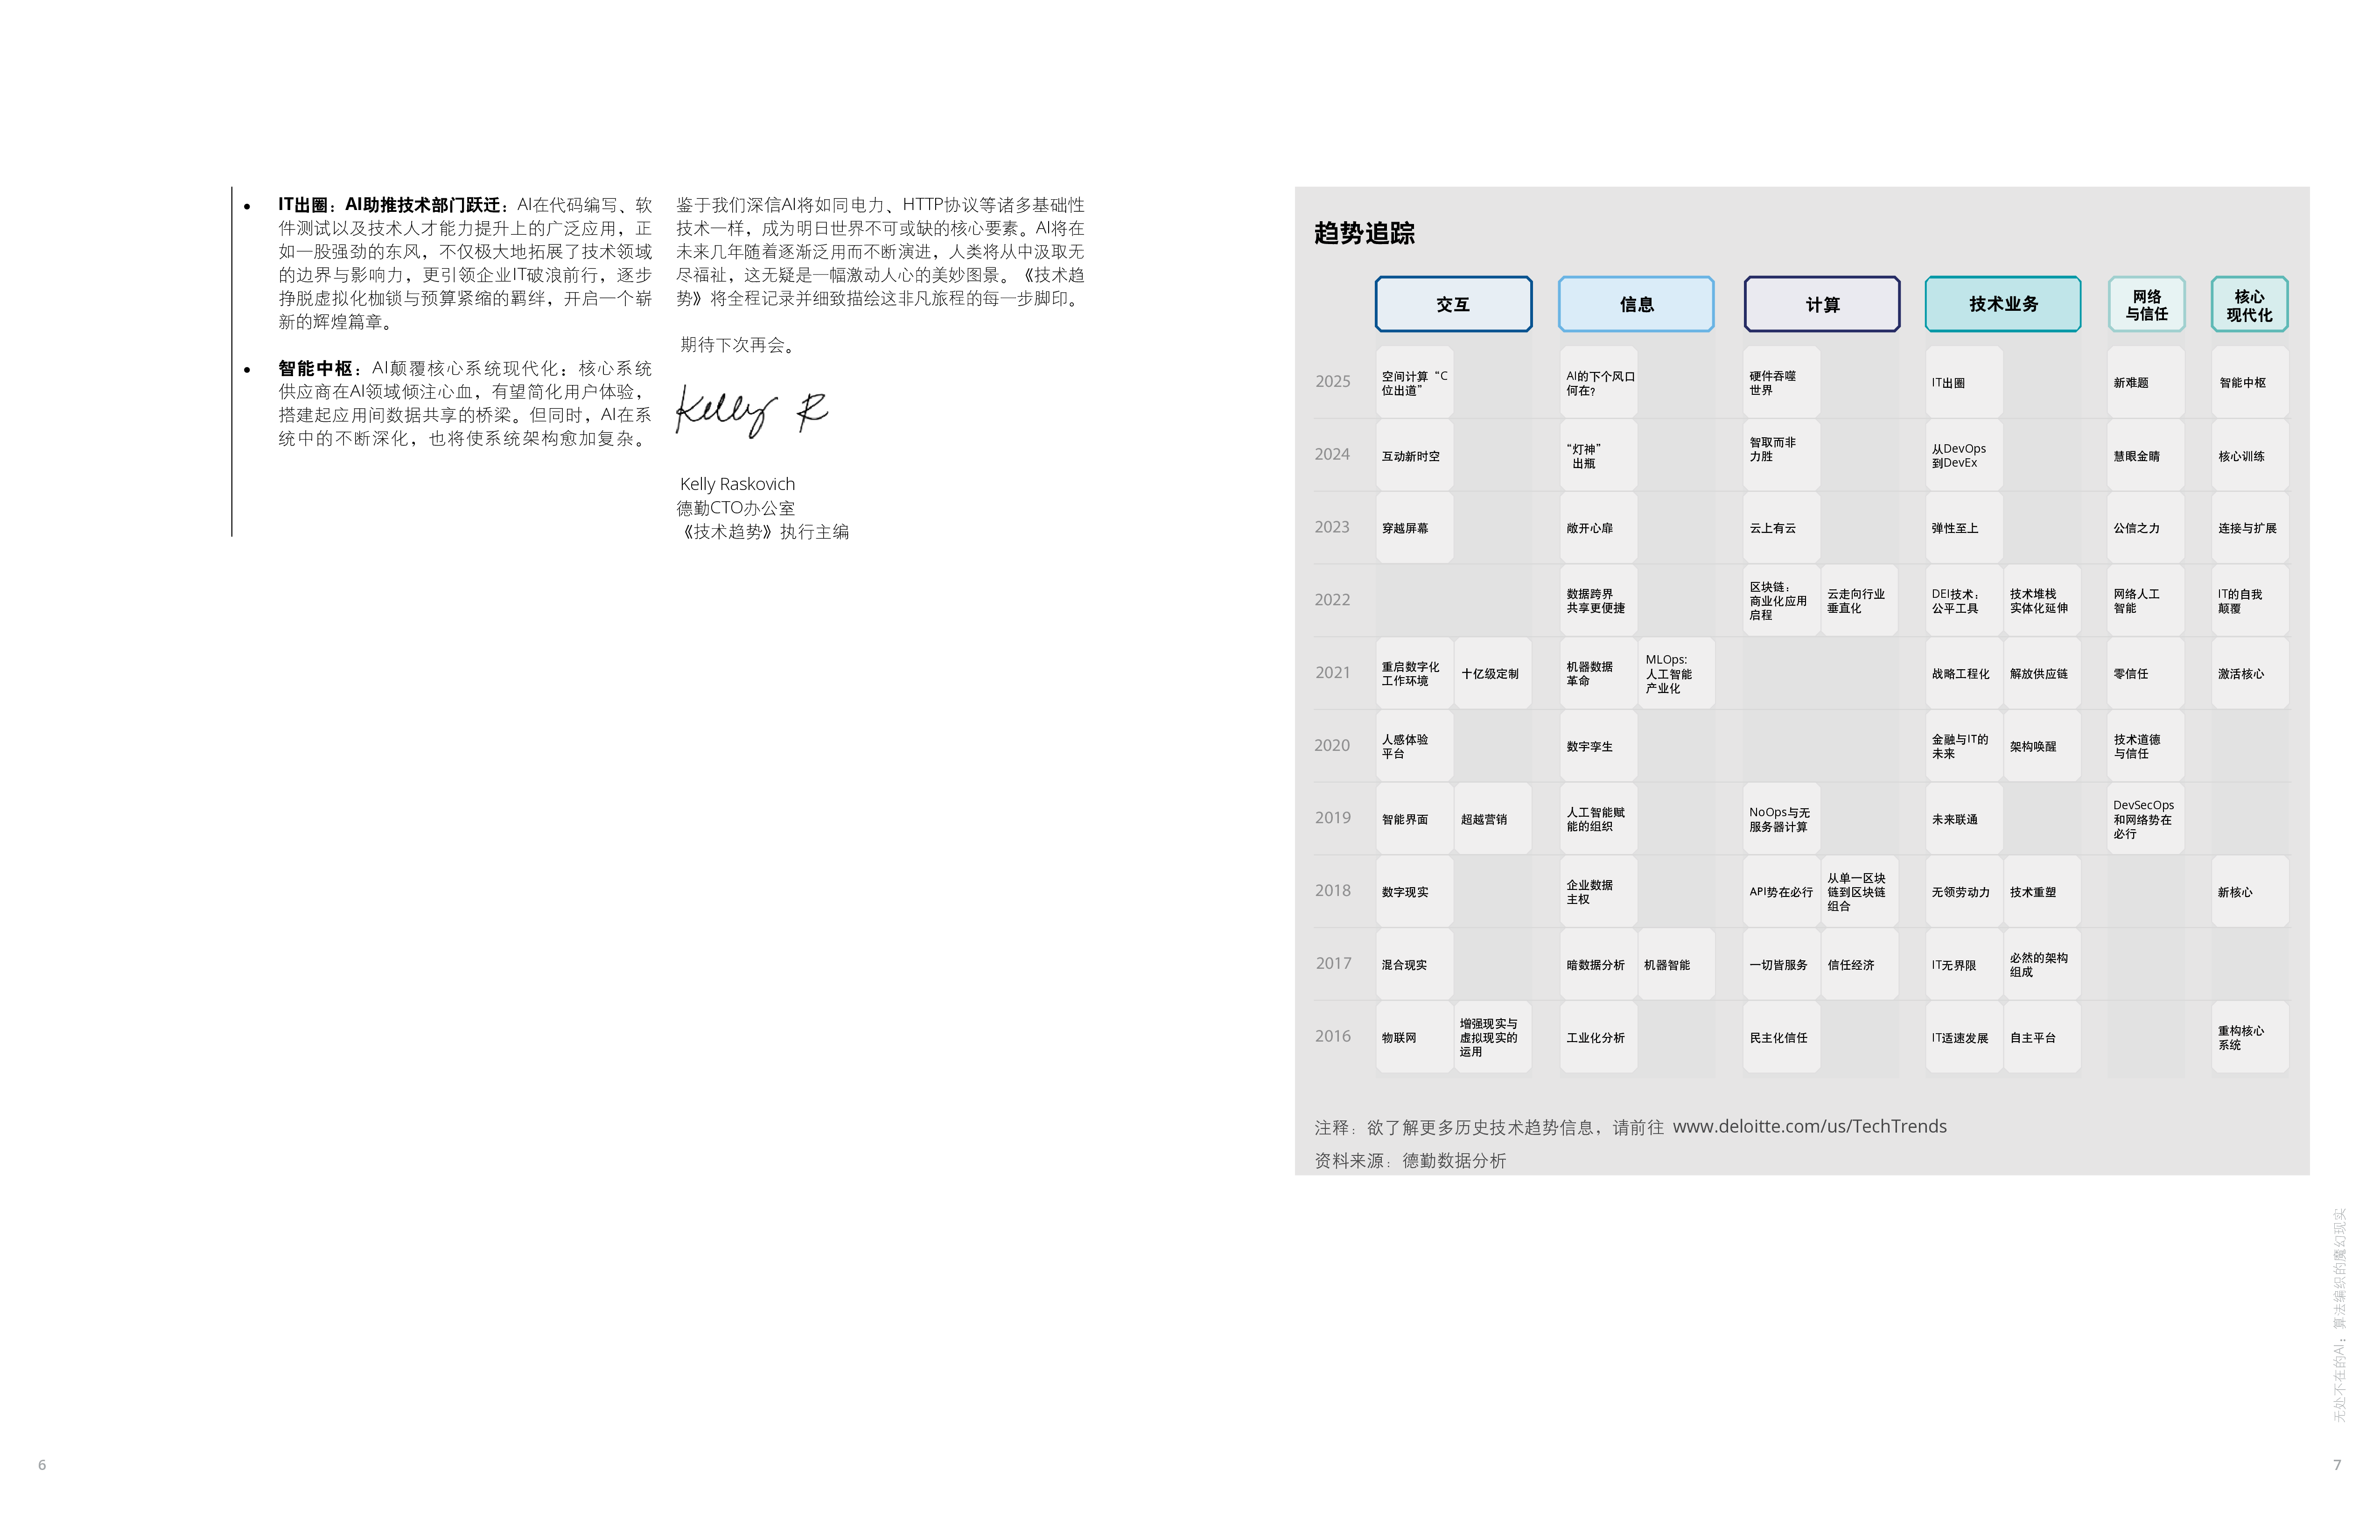The image size is (2380, 1540).
Task: Select the 计算 column header
Action: [x=1821, y=304]
